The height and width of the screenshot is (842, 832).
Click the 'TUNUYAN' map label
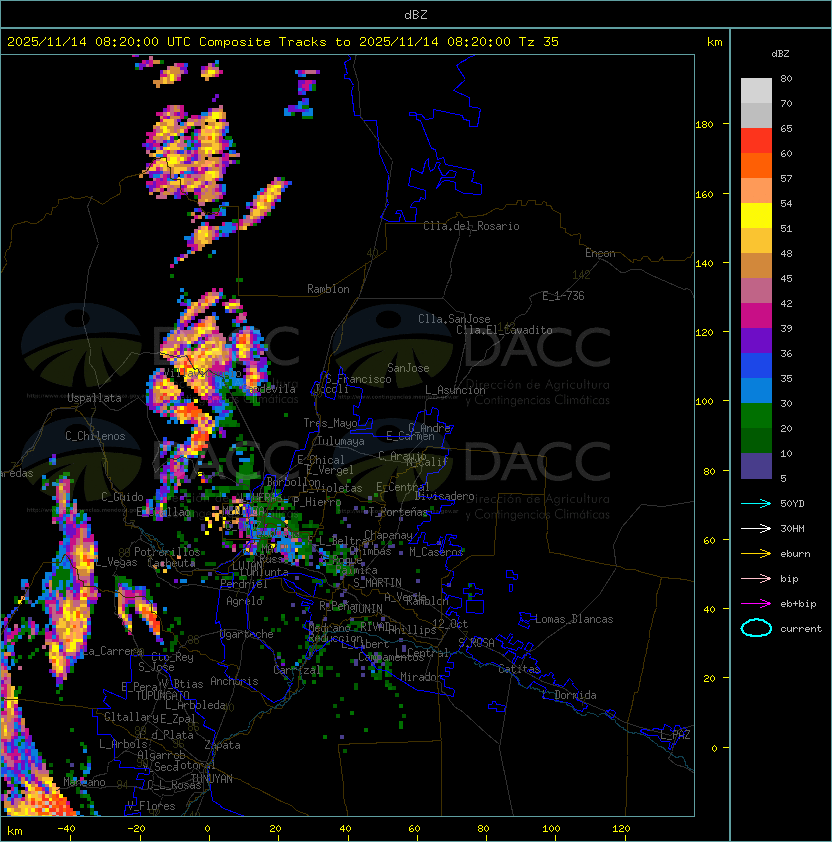[212, 779]
